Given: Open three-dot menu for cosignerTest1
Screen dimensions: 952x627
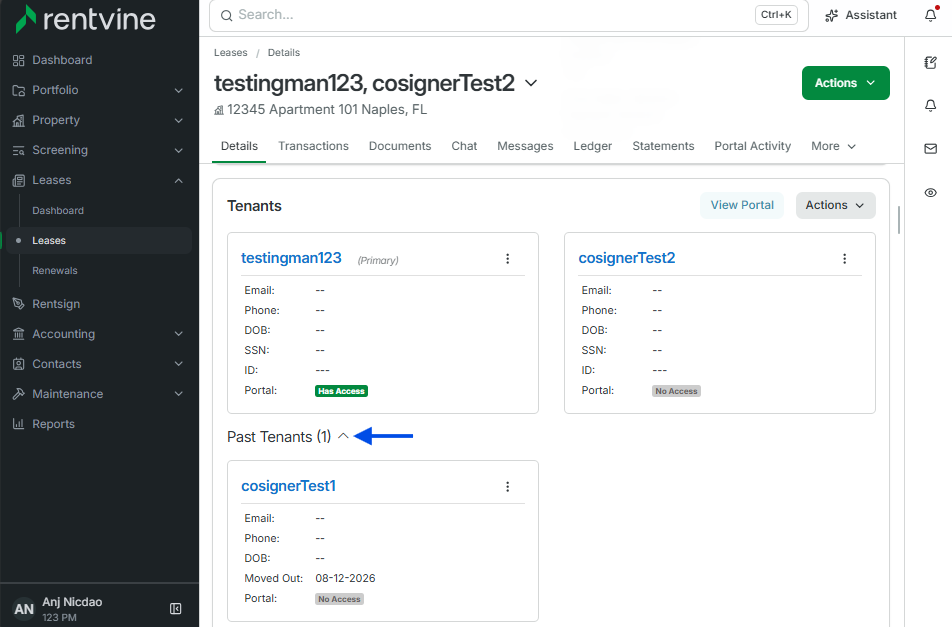Looking at the screenshot, I should coord(508,487).
